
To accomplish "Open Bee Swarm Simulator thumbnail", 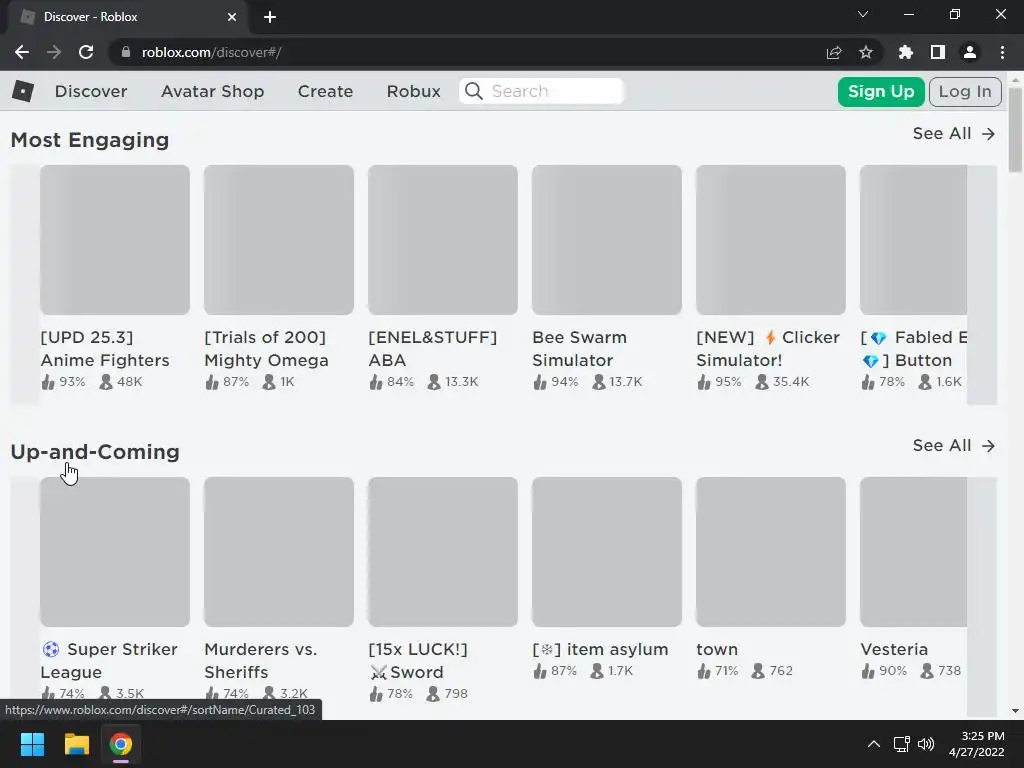I will coord(607,240).
